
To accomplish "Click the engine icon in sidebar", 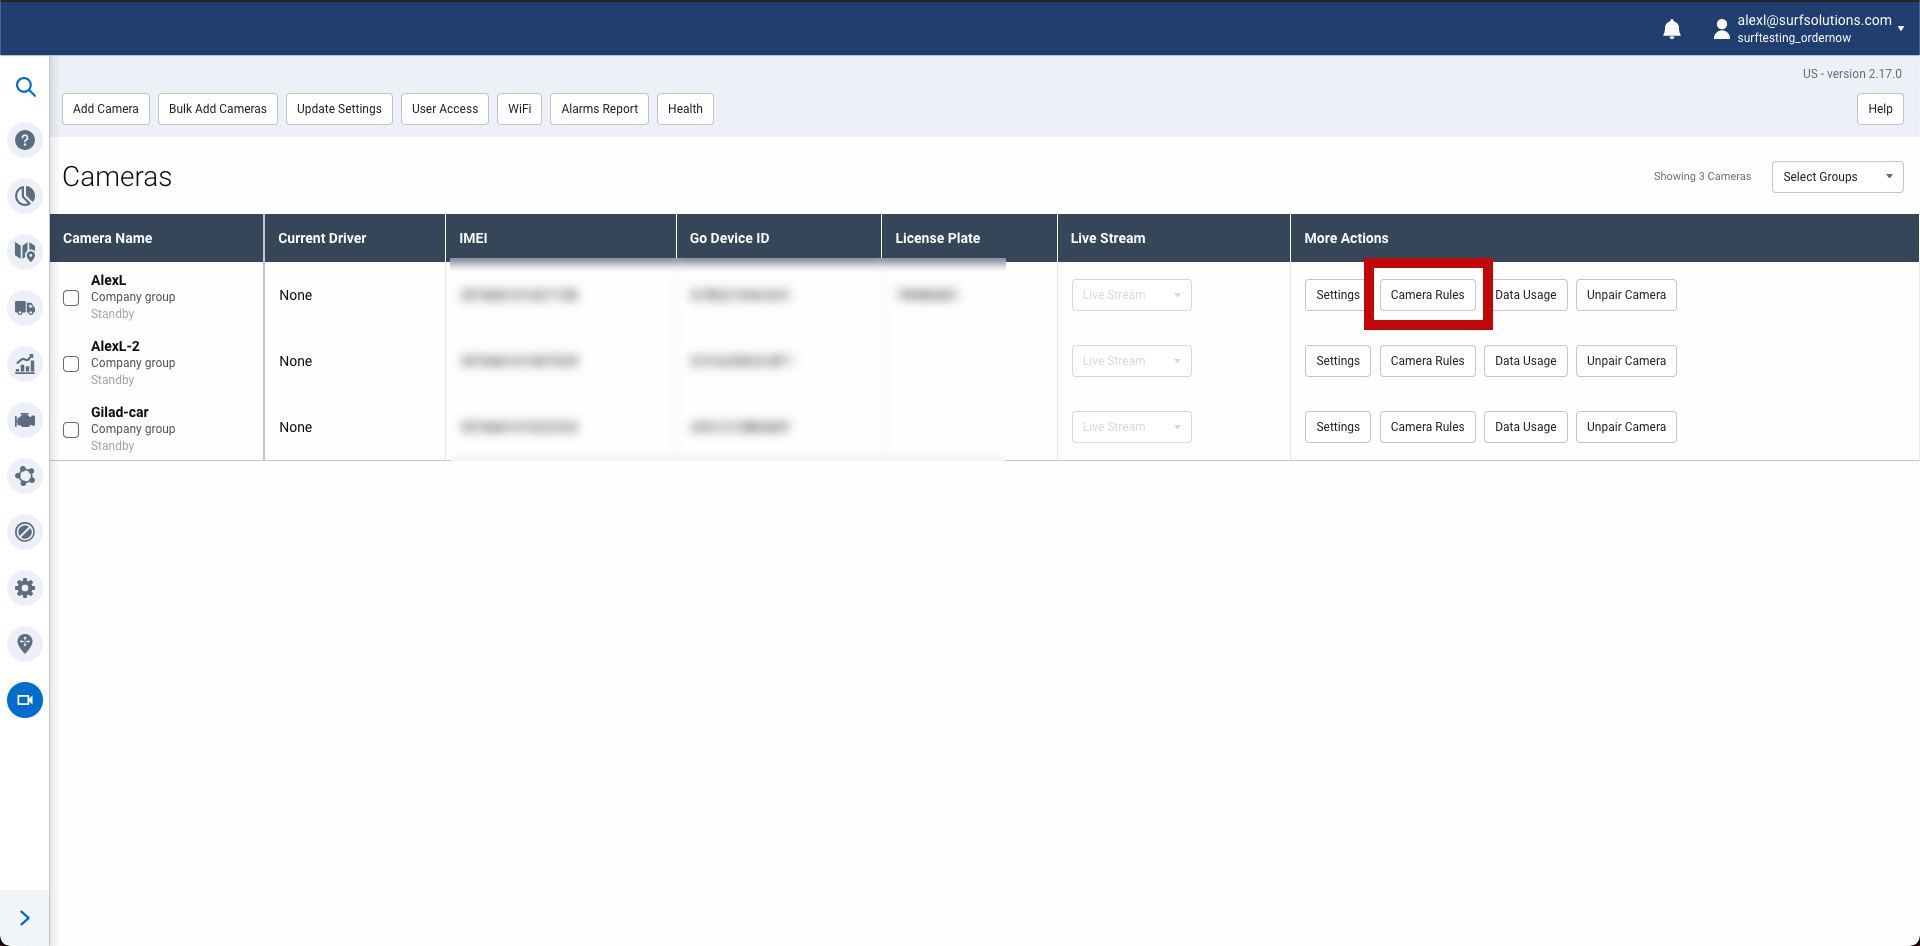I will click(x=25, y=420).
